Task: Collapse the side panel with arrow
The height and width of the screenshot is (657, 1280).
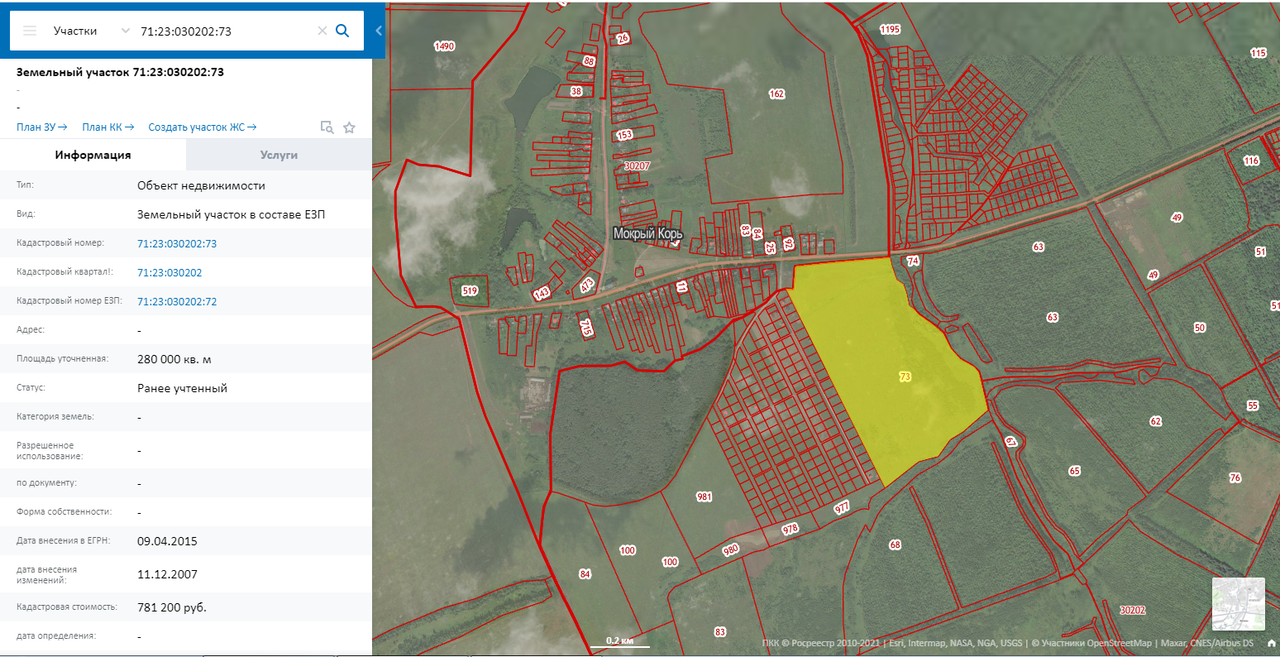Action: click(379, 31)
